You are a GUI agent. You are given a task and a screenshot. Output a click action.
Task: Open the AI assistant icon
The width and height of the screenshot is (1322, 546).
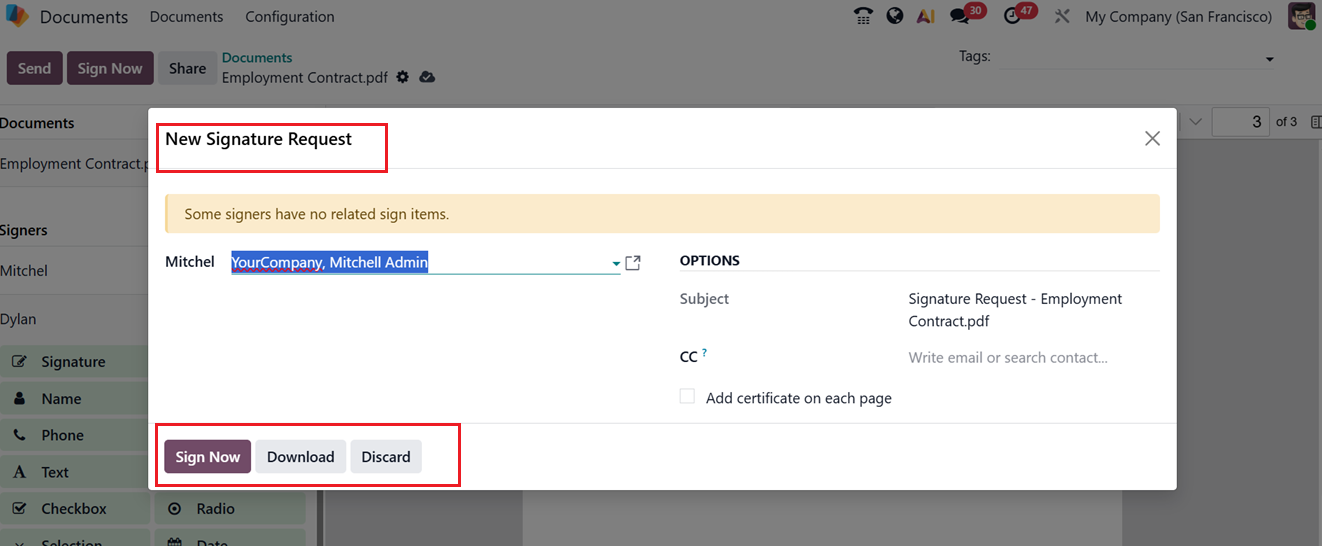[x=926, y=16]
